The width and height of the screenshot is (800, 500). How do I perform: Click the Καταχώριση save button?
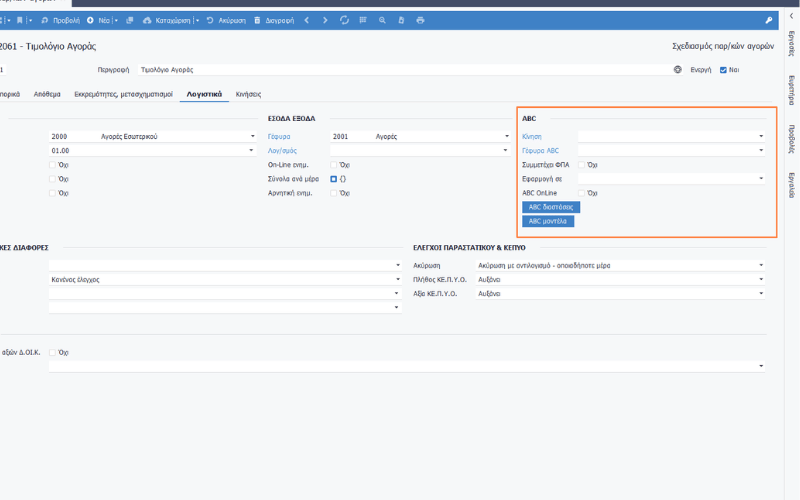(x=167, y=20)
